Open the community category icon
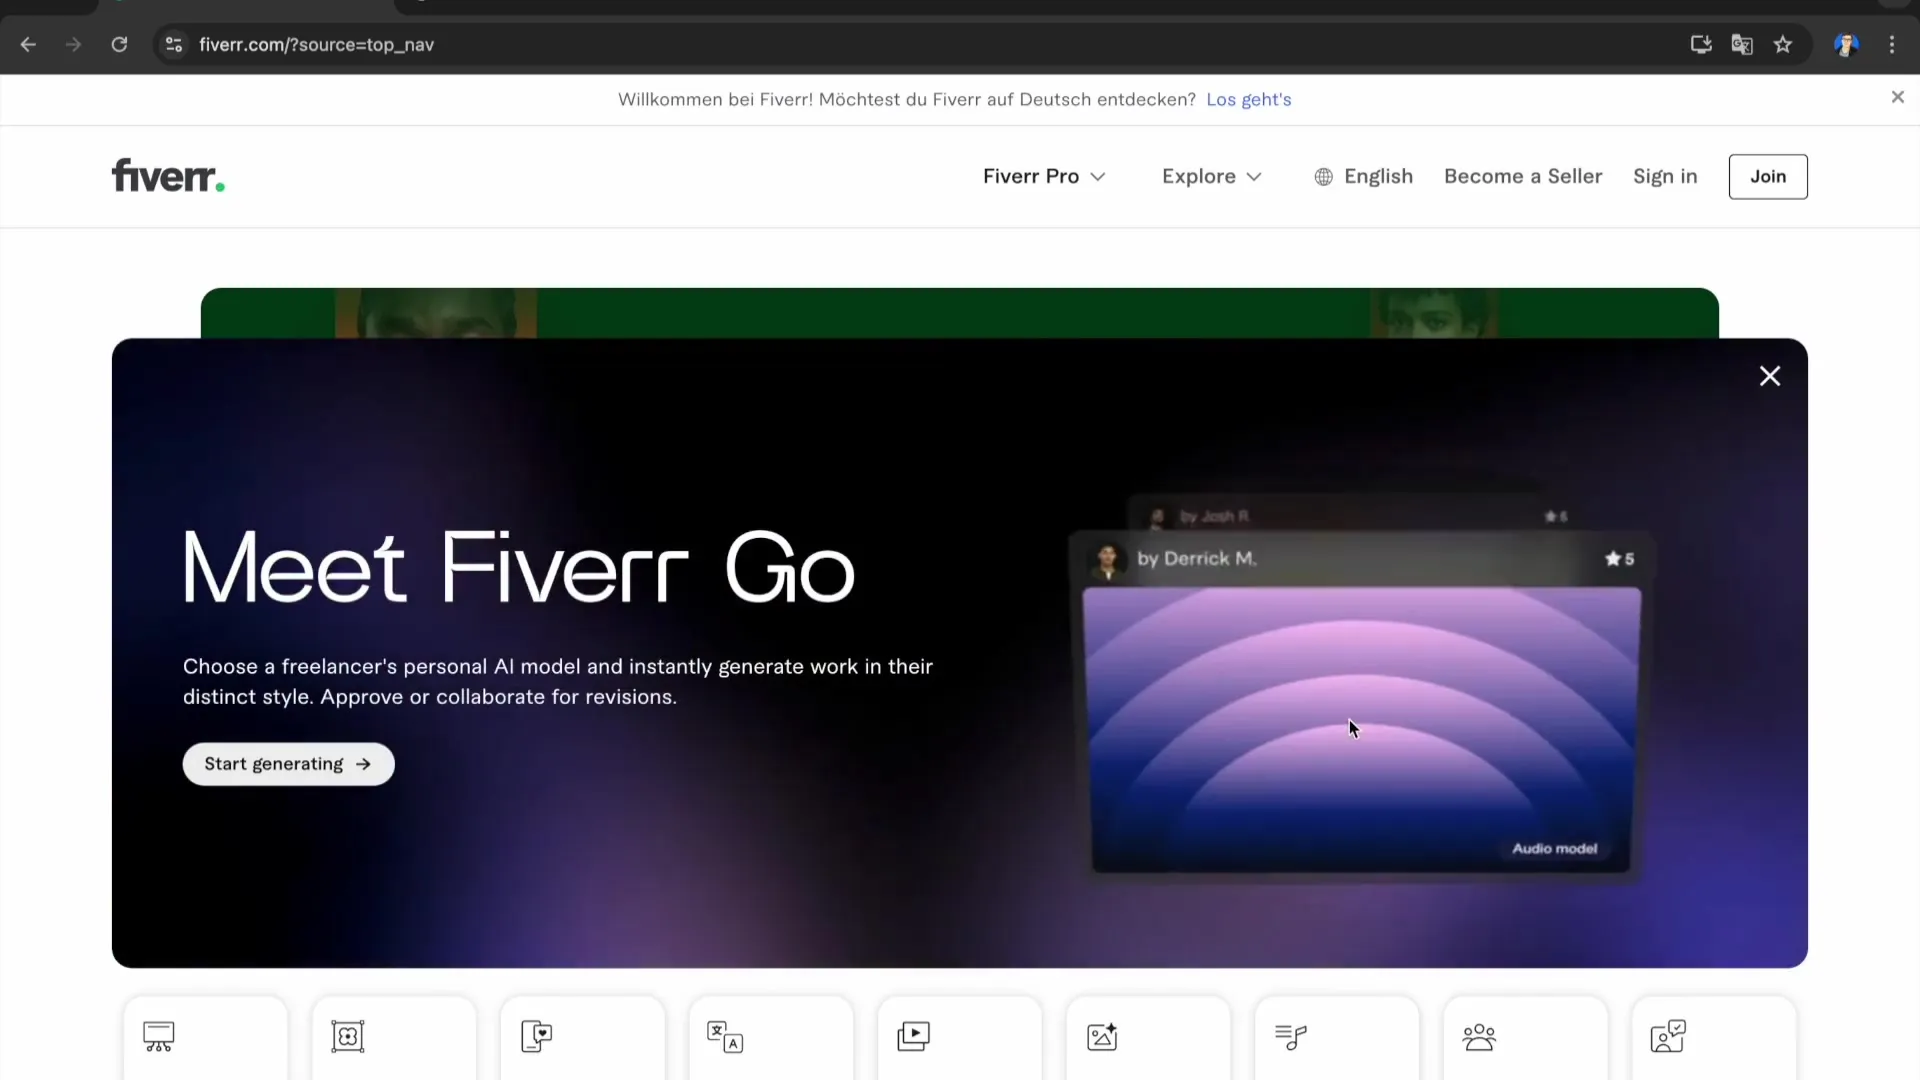Screen dimensions: 1920x1080 tap(1480, 1036)
